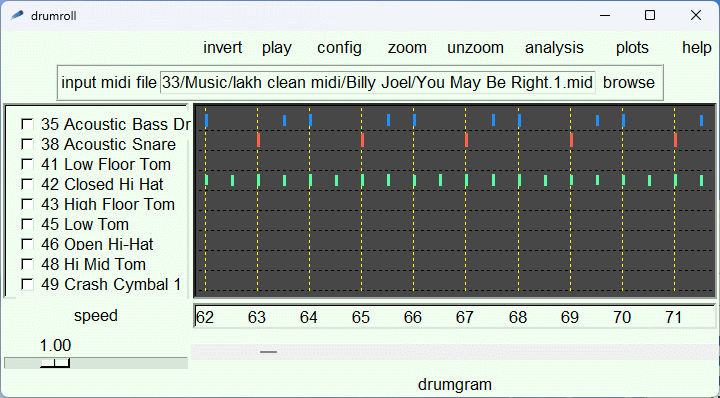
Task: Toggle the 46 Open Hi-Hat checkbox
Action: (28, 244)
